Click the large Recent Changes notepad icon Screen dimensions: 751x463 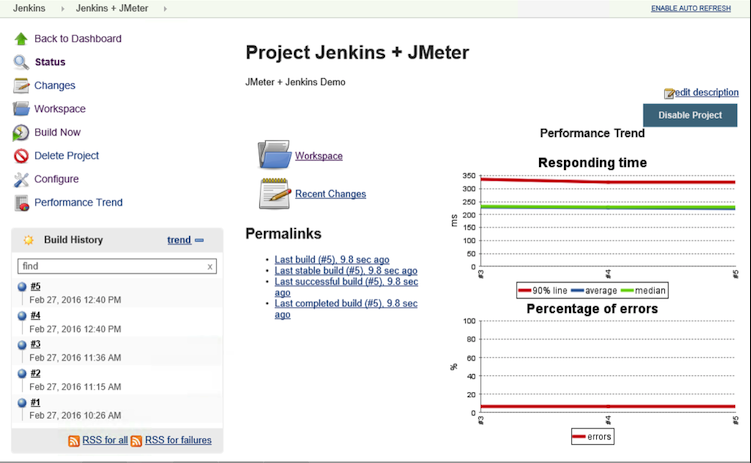275,194
